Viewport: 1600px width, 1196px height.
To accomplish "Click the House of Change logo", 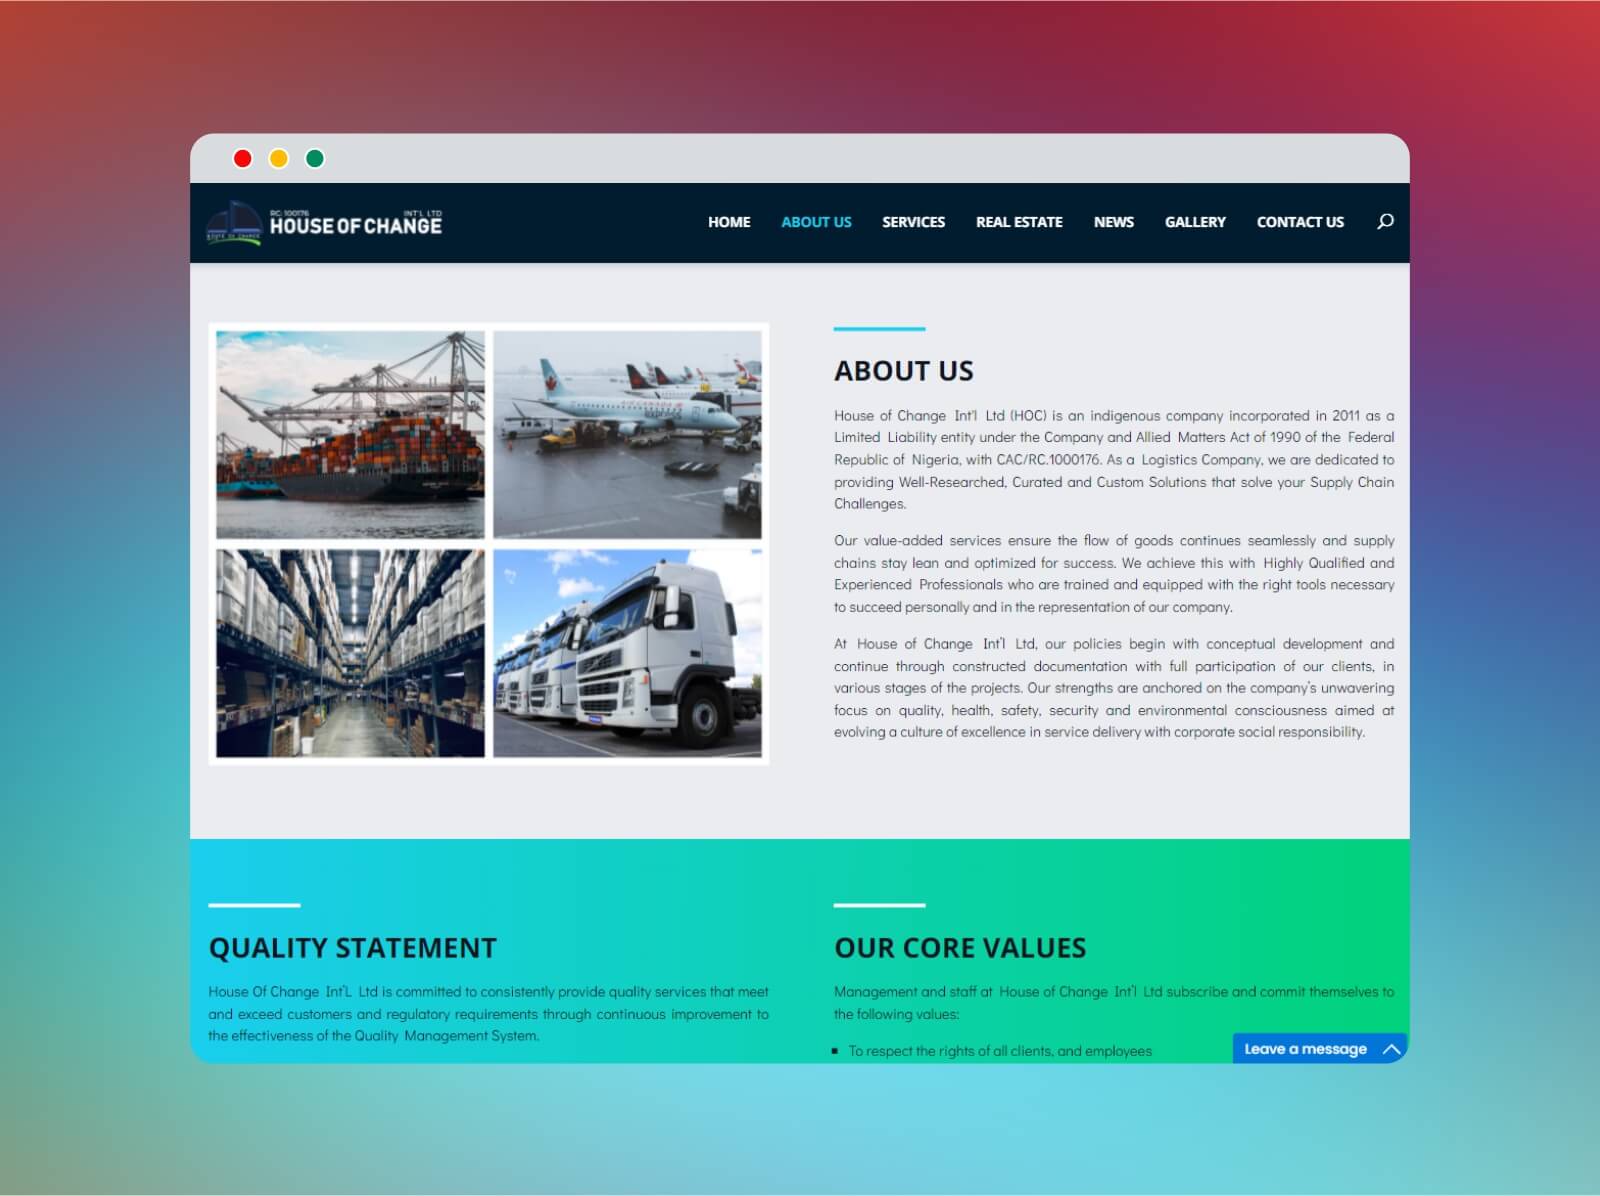I will (x=324, y=223).
